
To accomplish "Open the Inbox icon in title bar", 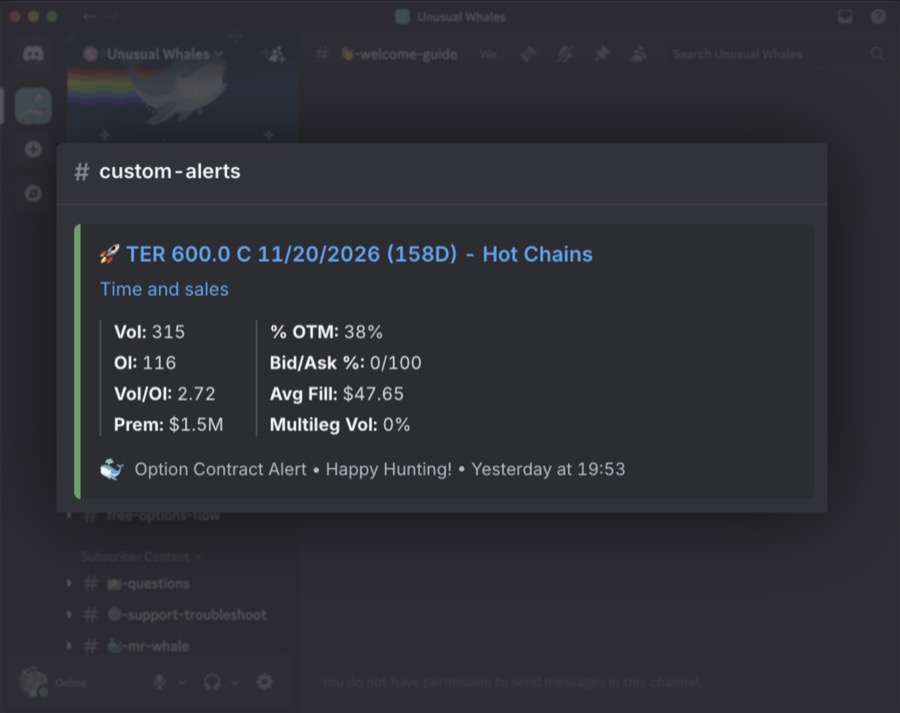I will [x=845, y=17].
